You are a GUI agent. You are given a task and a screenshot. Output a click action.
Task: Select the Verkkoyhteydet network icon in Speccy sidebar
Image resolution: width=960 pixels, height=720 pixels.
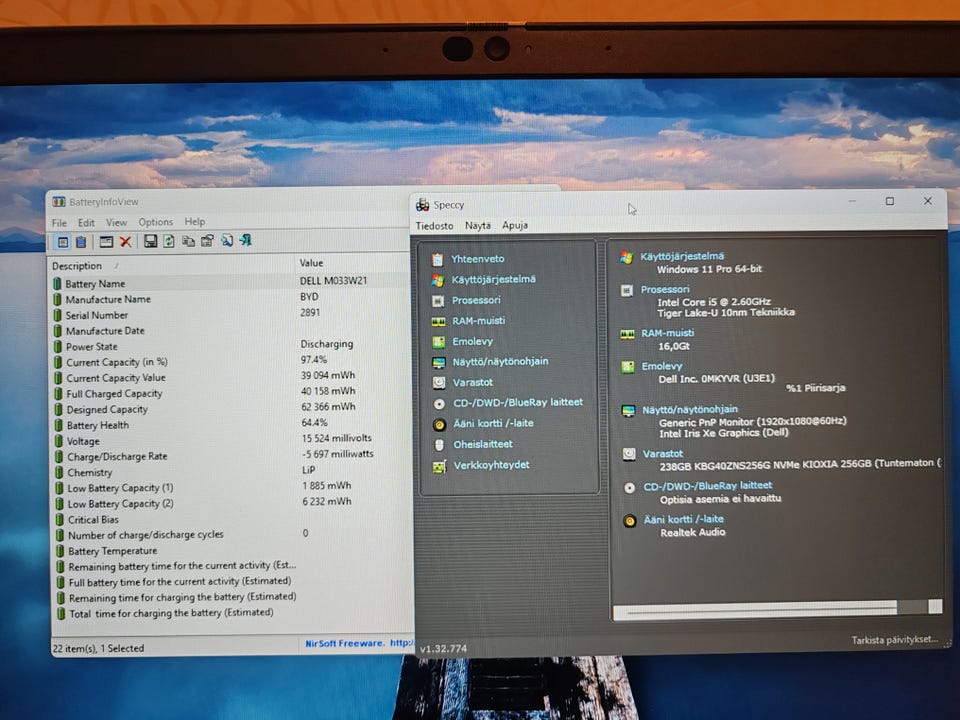[440, 467]
